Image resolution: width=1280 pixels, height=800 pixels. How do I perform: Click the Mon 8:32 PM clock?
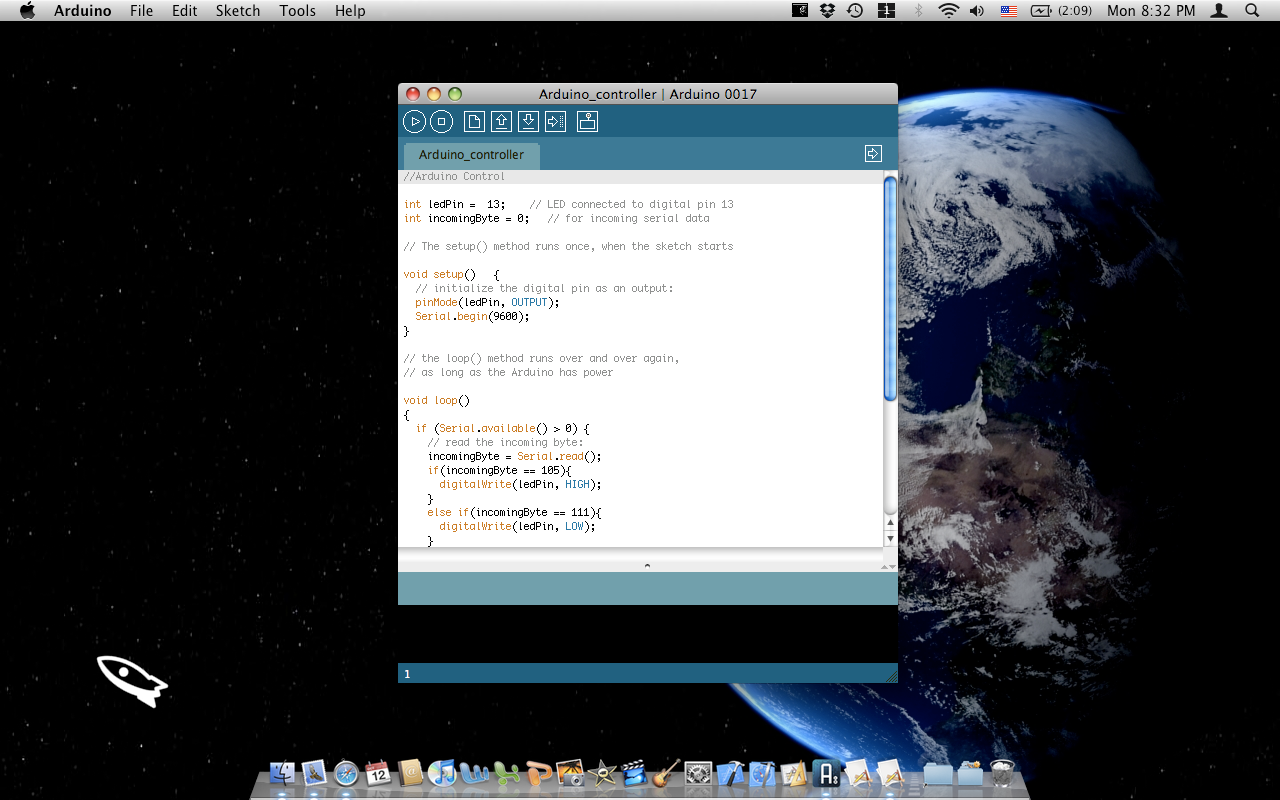[x=1151, y=11]
